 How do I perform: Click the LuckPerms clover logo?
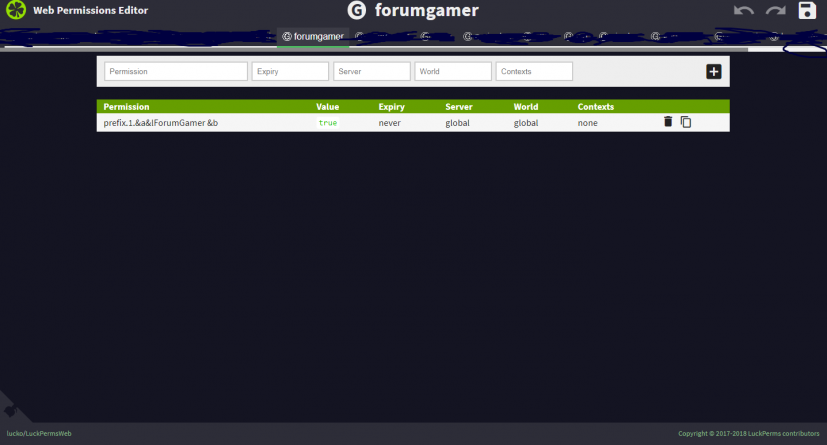16,9
